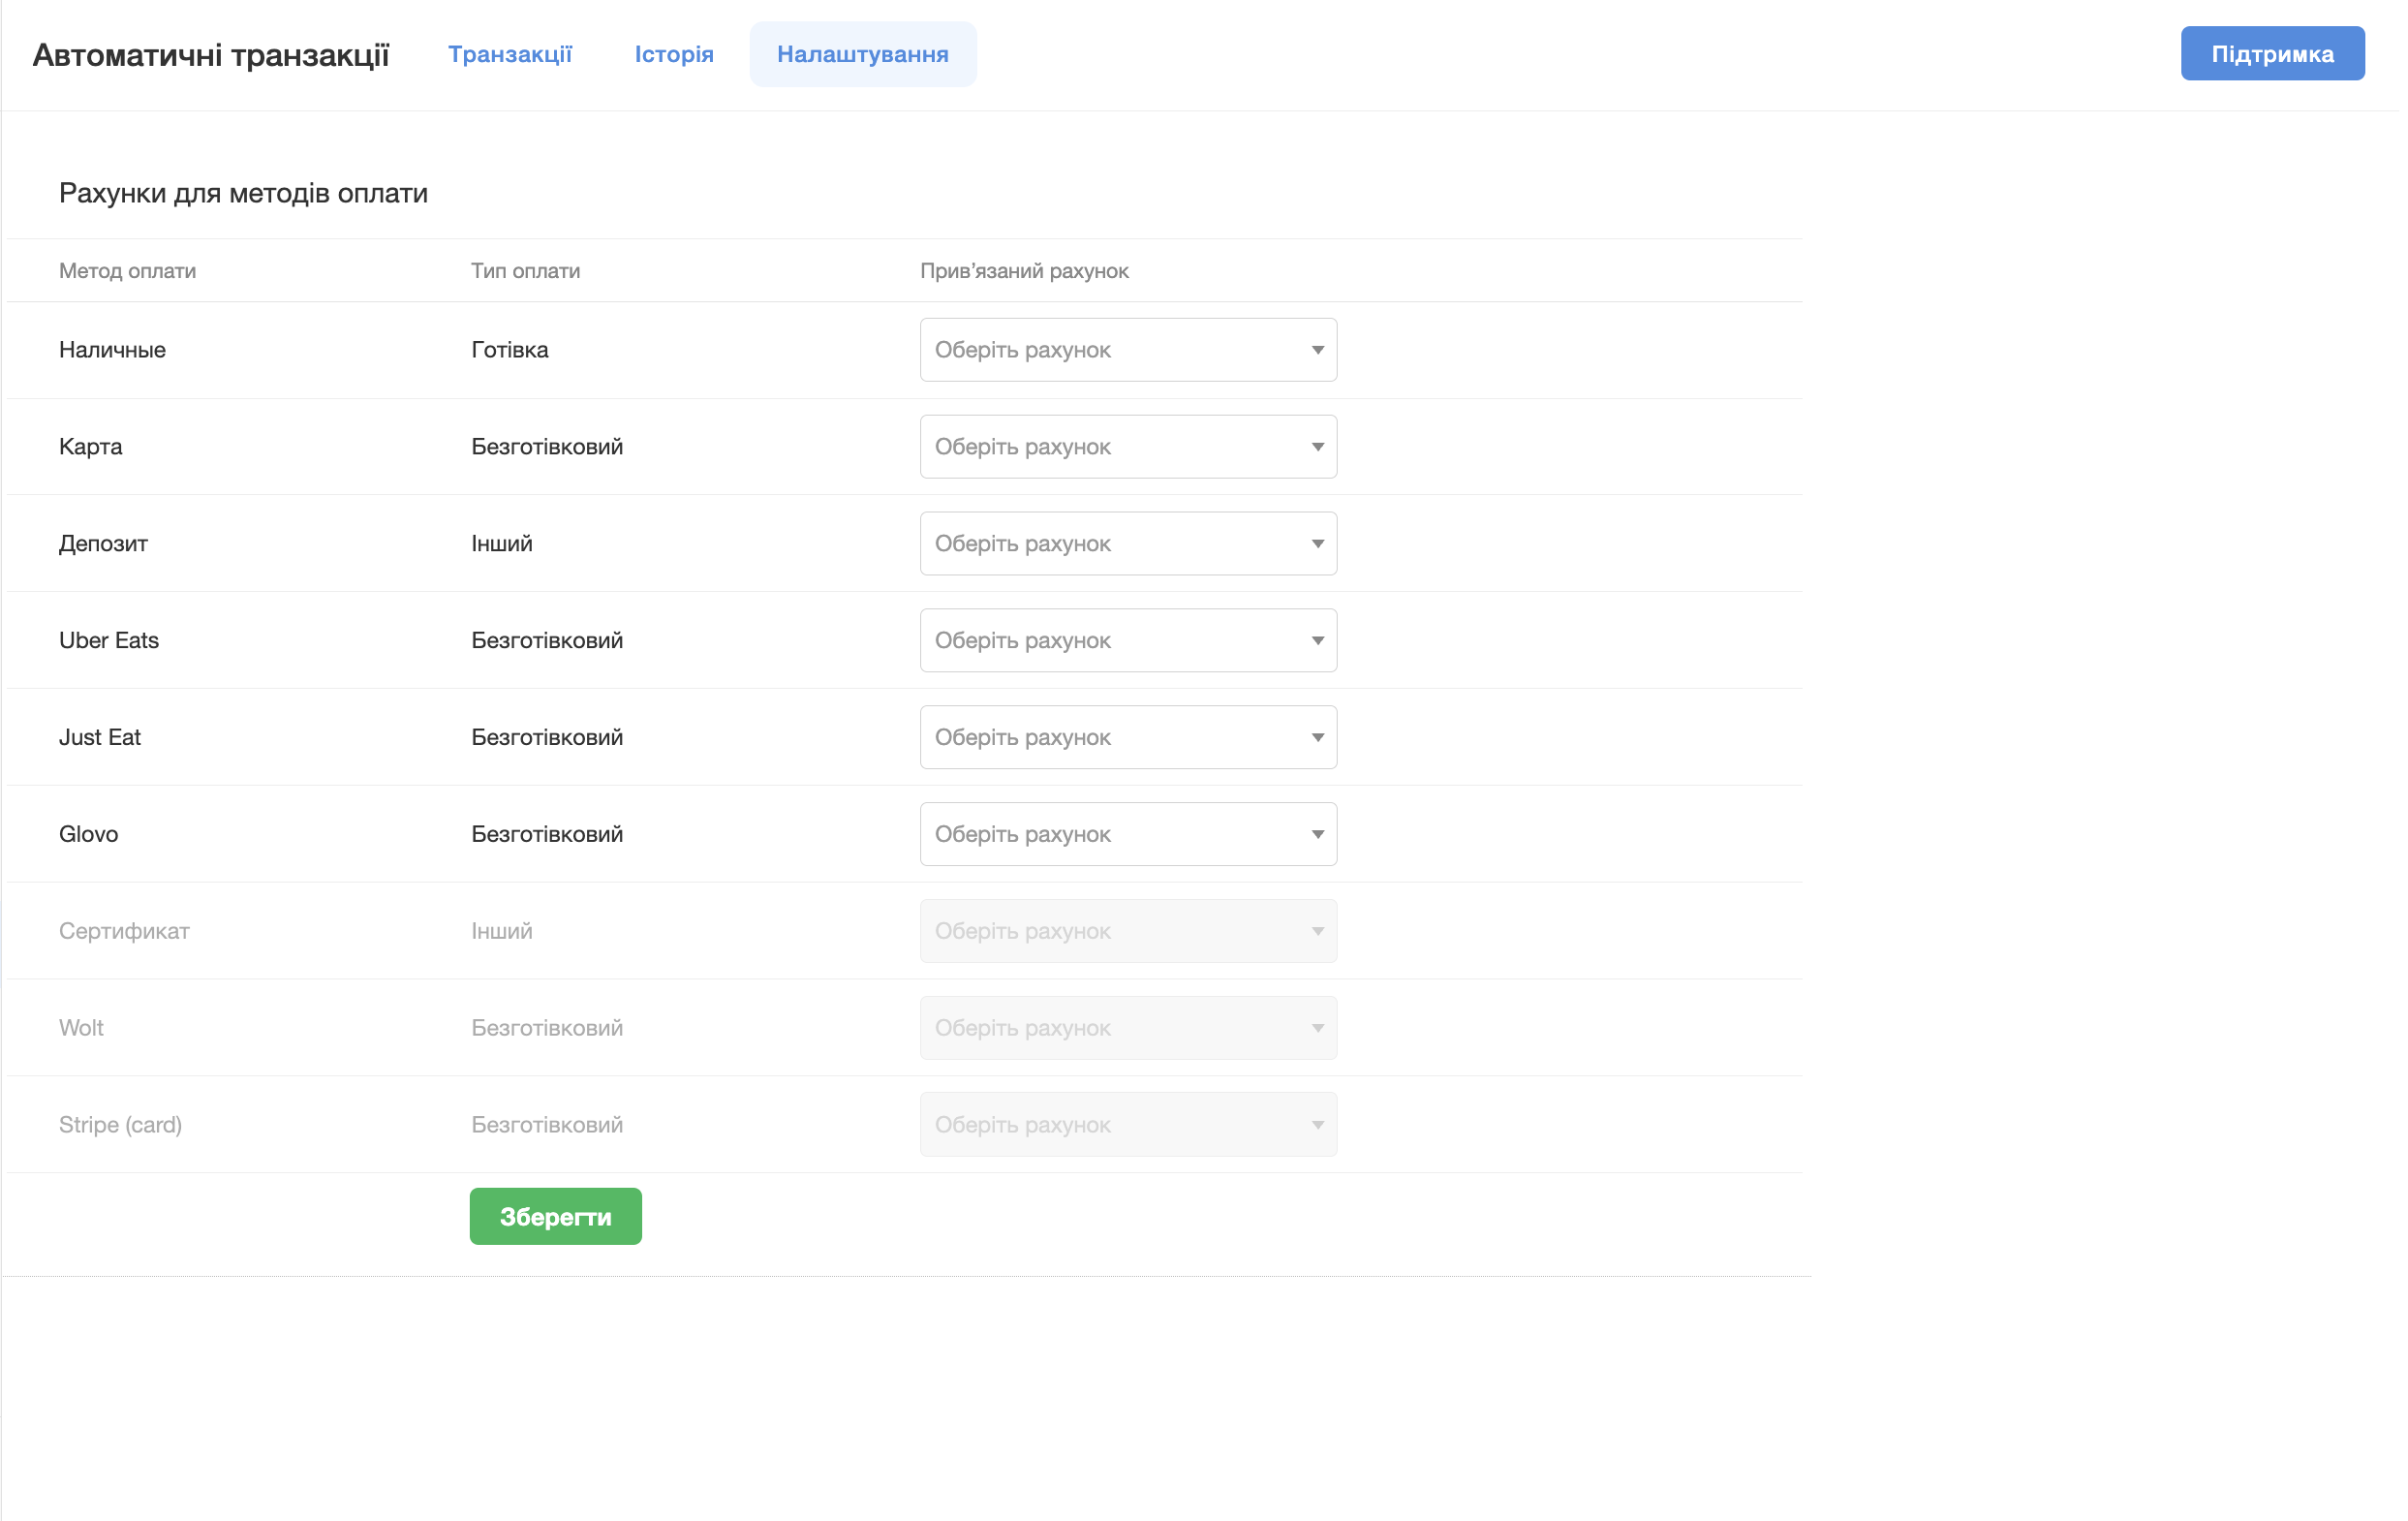2408x1521 pixels.
Task: Click disabled Сертификат account dropdown
Action: click(x=1127, y=932)
